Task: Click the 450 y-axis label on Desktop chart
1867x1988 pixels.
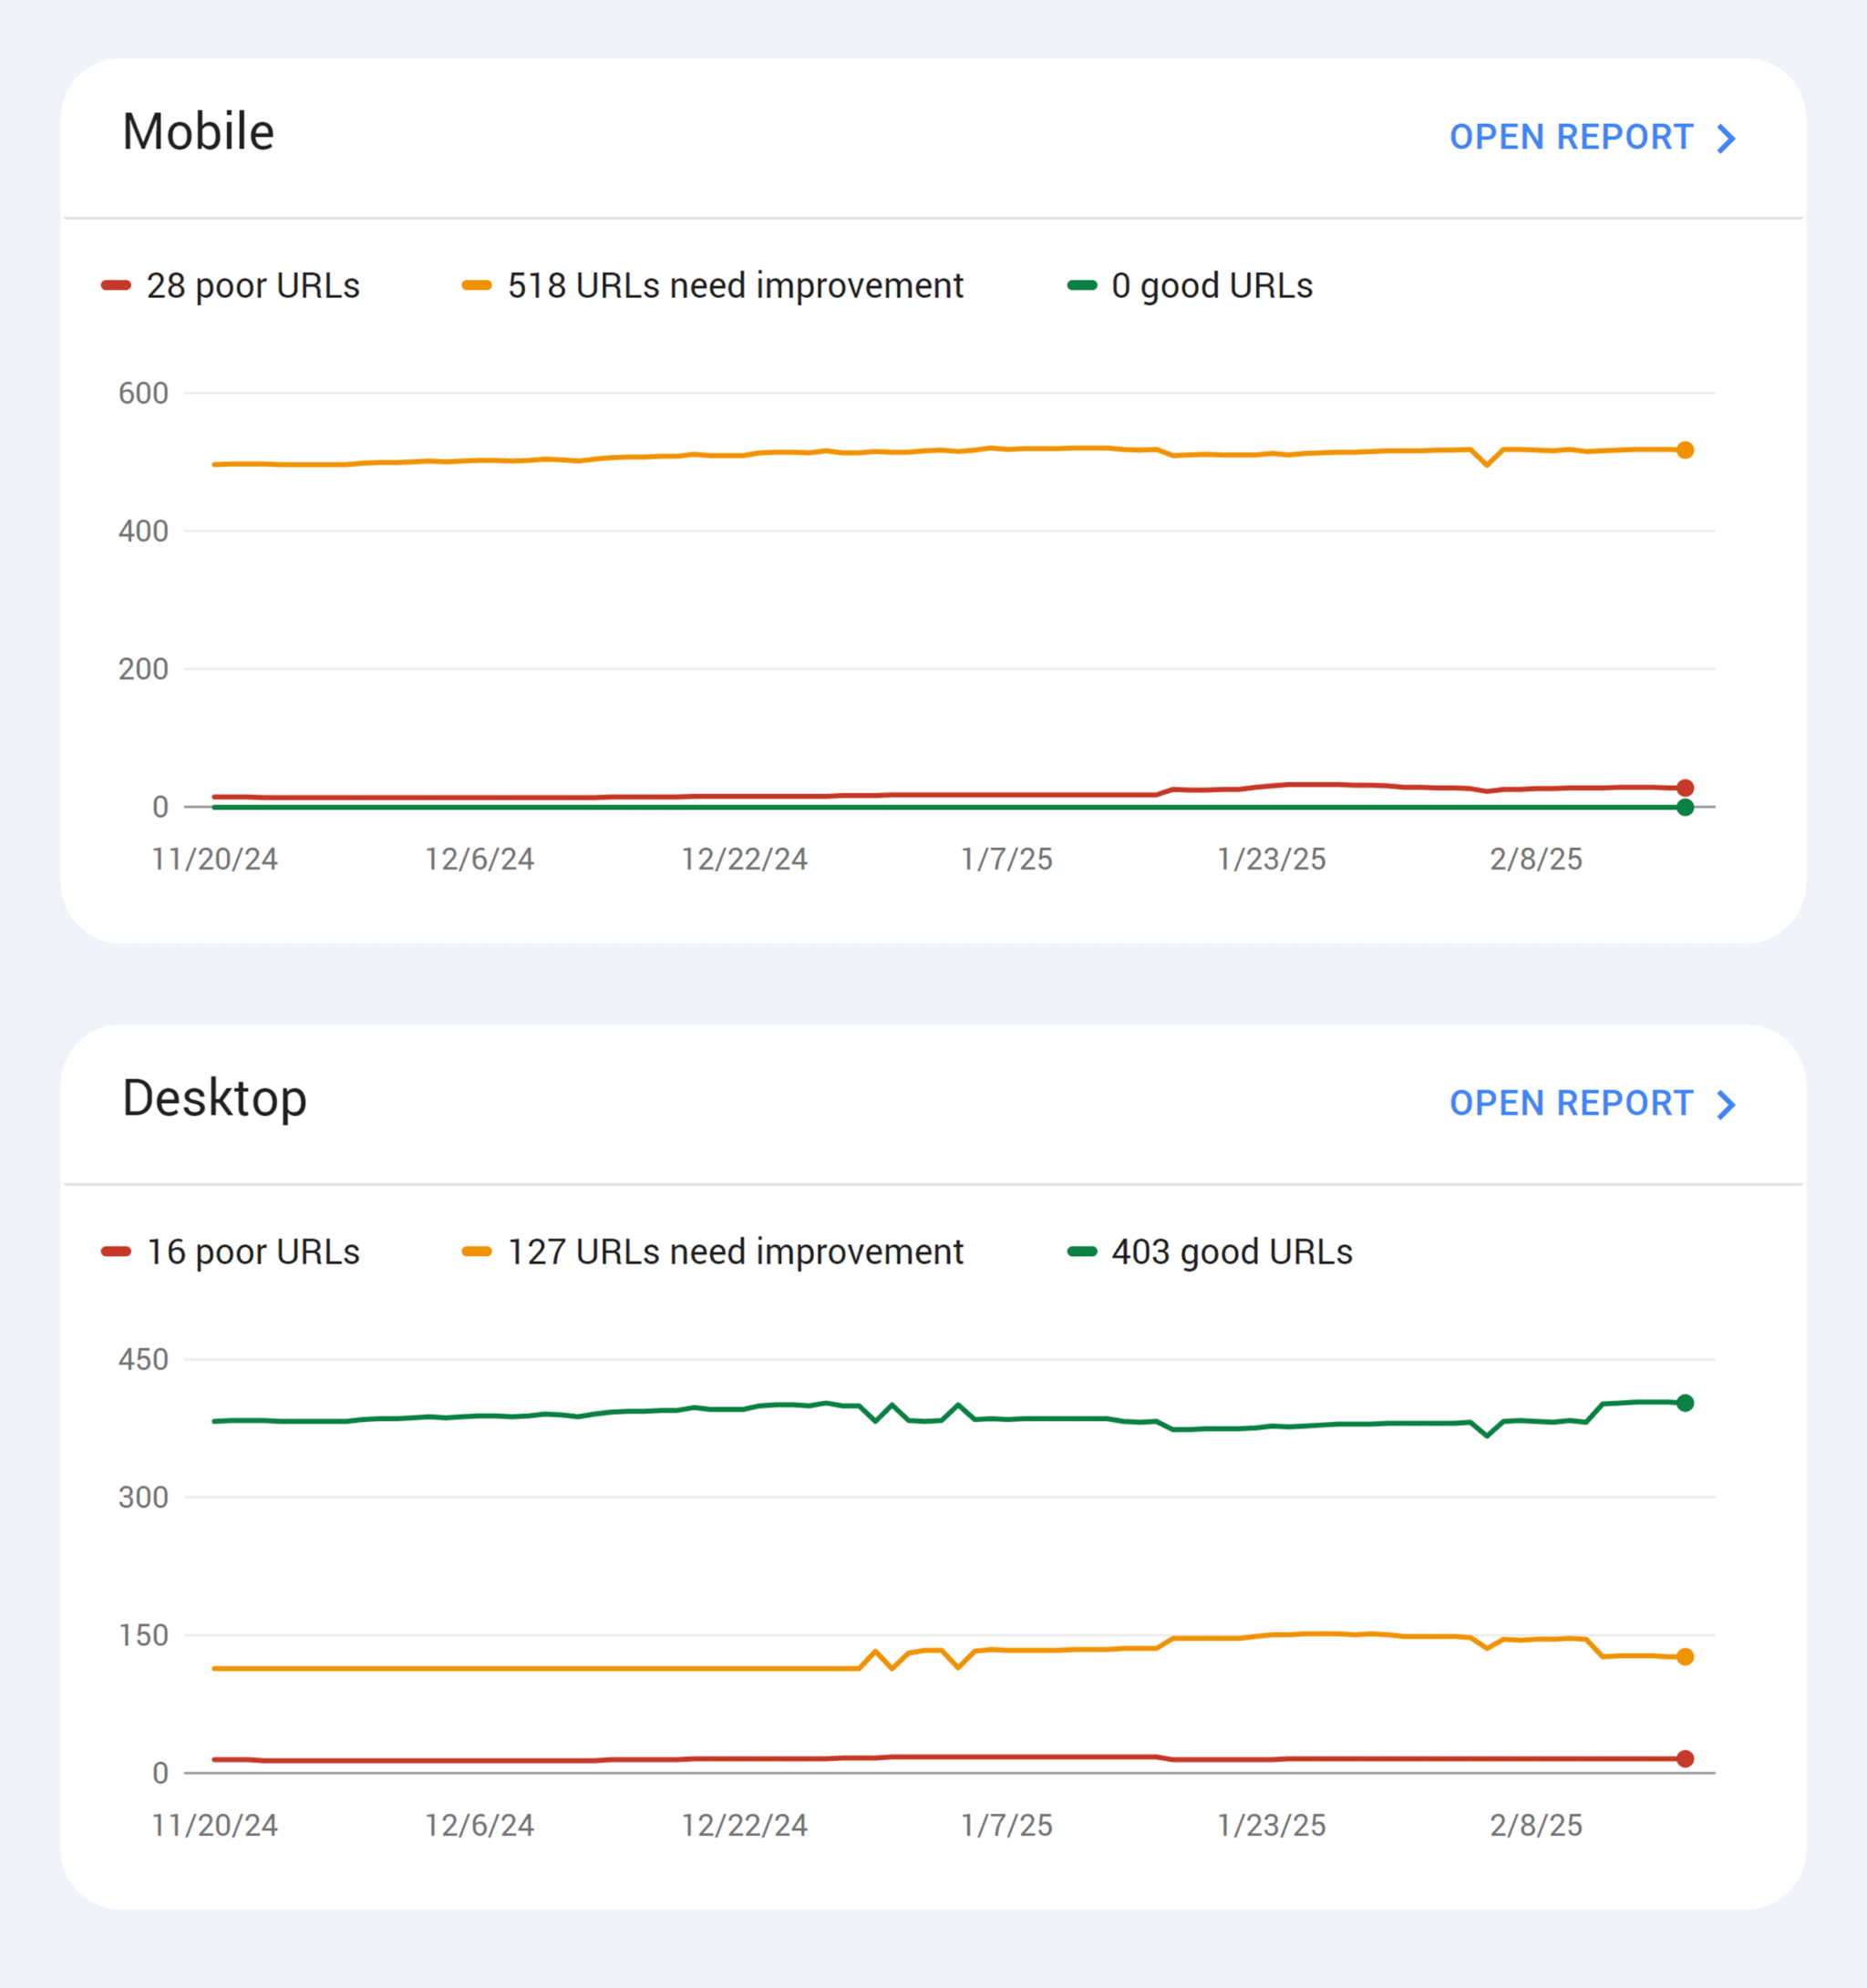Action: click(143, 1359)
